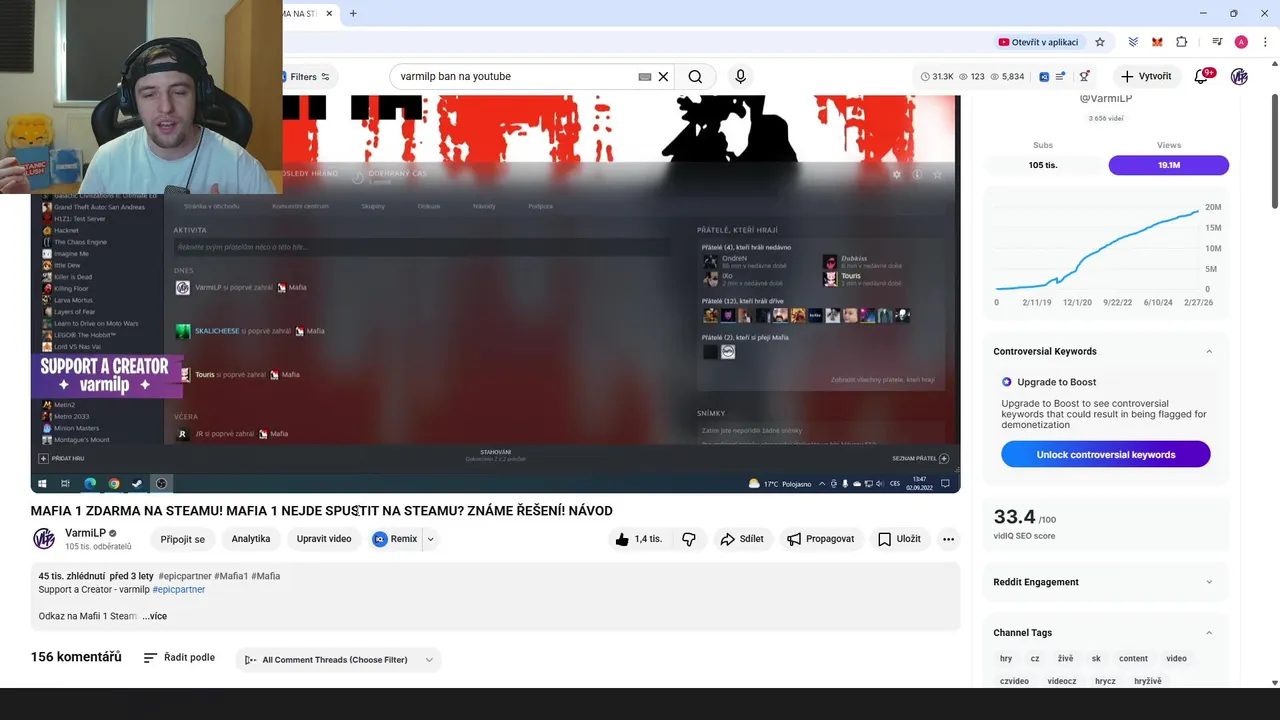Open the Chrome profile avatar A
The image size is (1280, 720).
pyautogui.click(x=1241, y=42)
